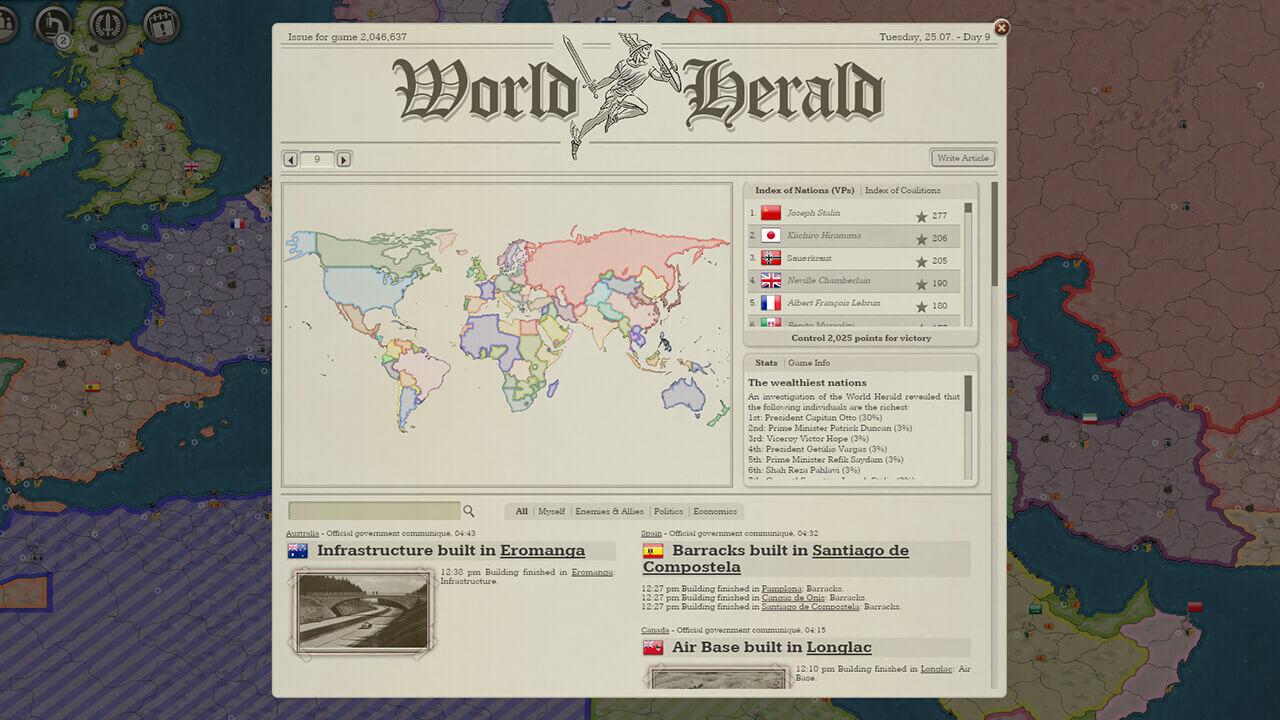The height and width of the screenshot is (720, 1280).
Task: Enable the Politics news filter
Action: coord(668,511)
